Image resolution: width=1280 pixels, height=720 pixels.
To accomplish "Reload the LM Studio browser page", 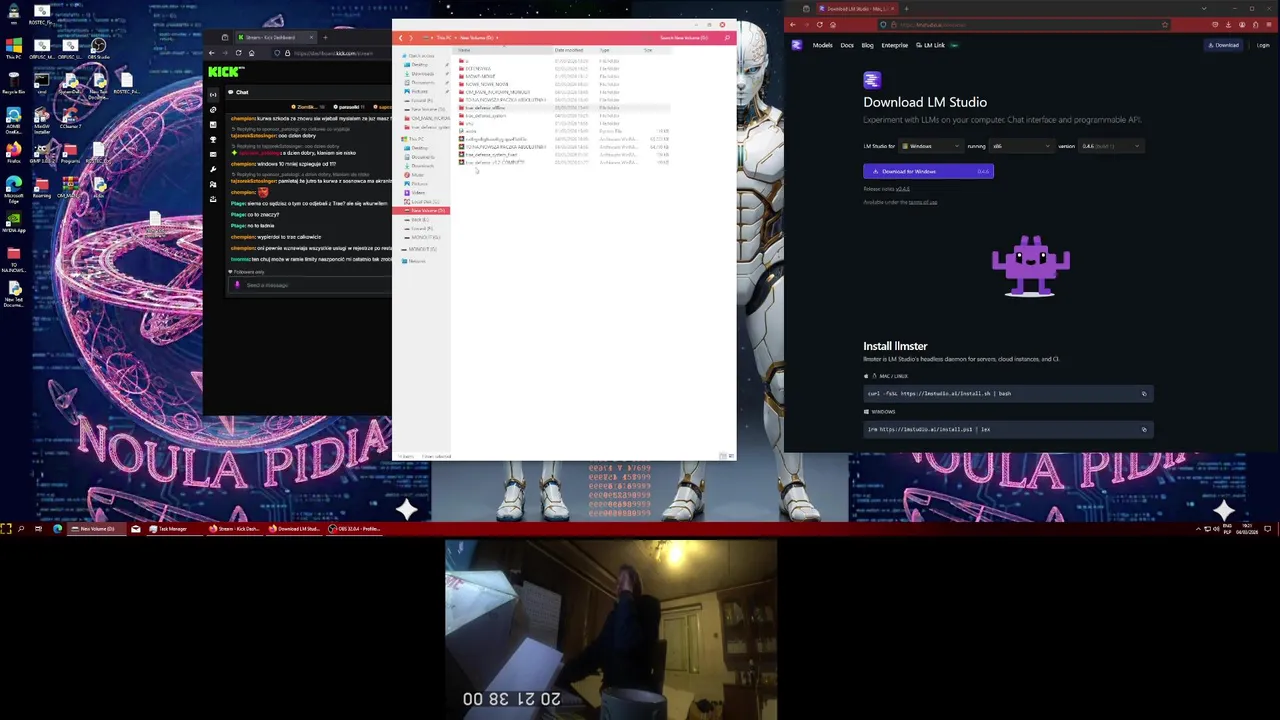I will point(819,25).
